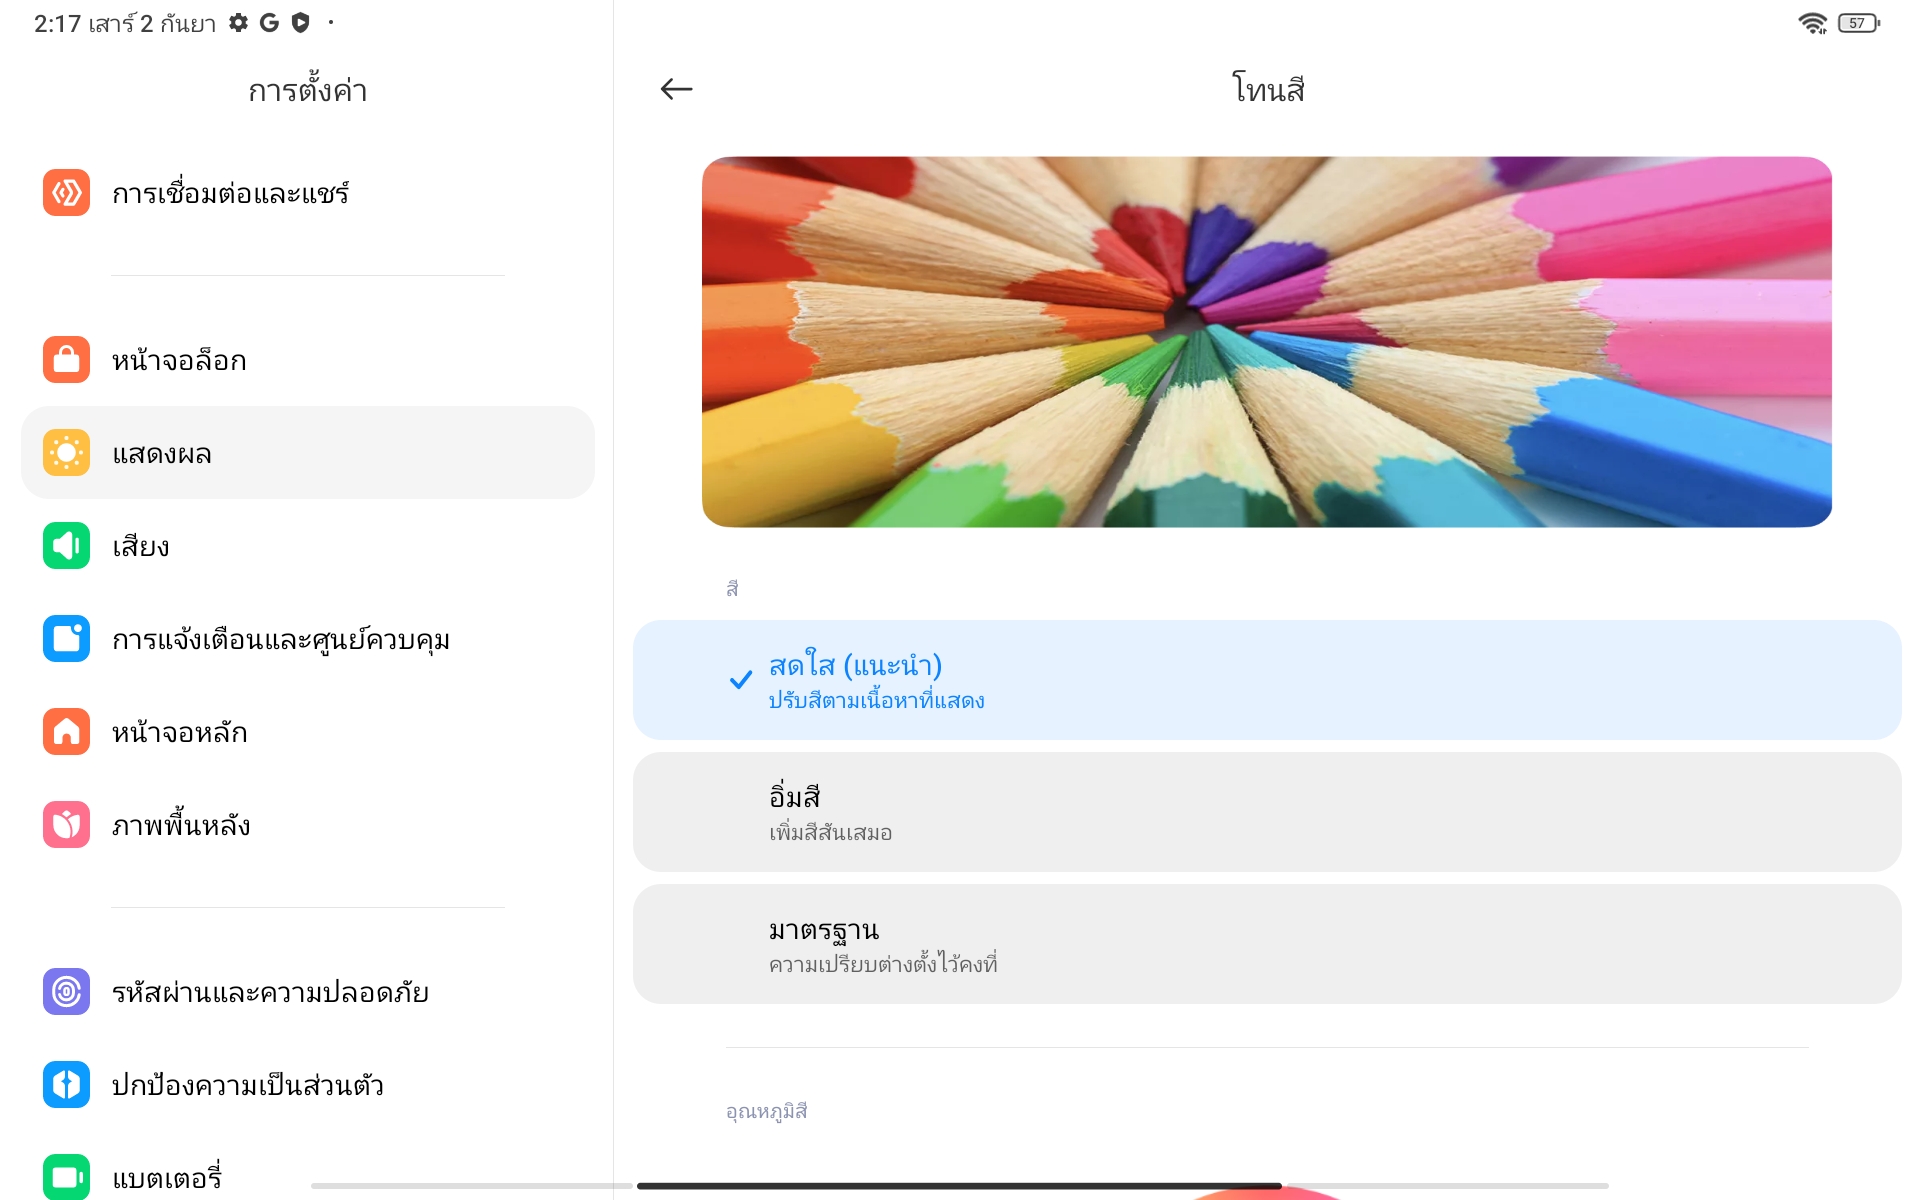
Task: Tap the shield status bar icon
Action: click(x=300, y=22)
